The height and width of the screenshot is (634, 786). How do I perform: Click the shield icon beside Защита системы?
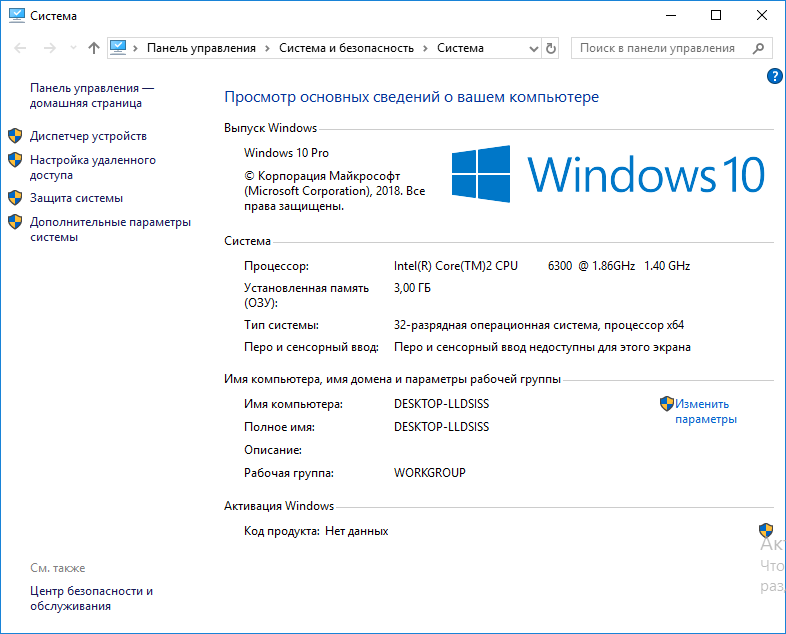(x=15, y=198)
